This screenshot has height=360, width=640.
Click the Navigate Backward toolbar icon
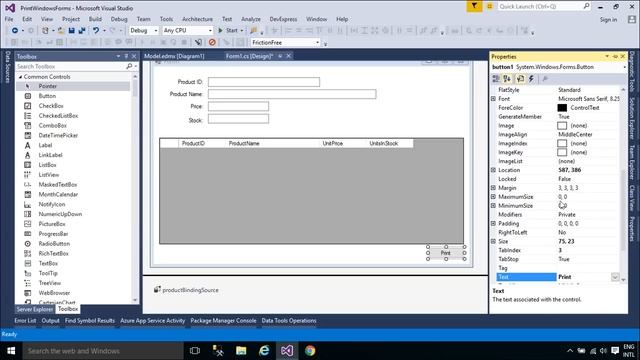click(x=15, y=31)
